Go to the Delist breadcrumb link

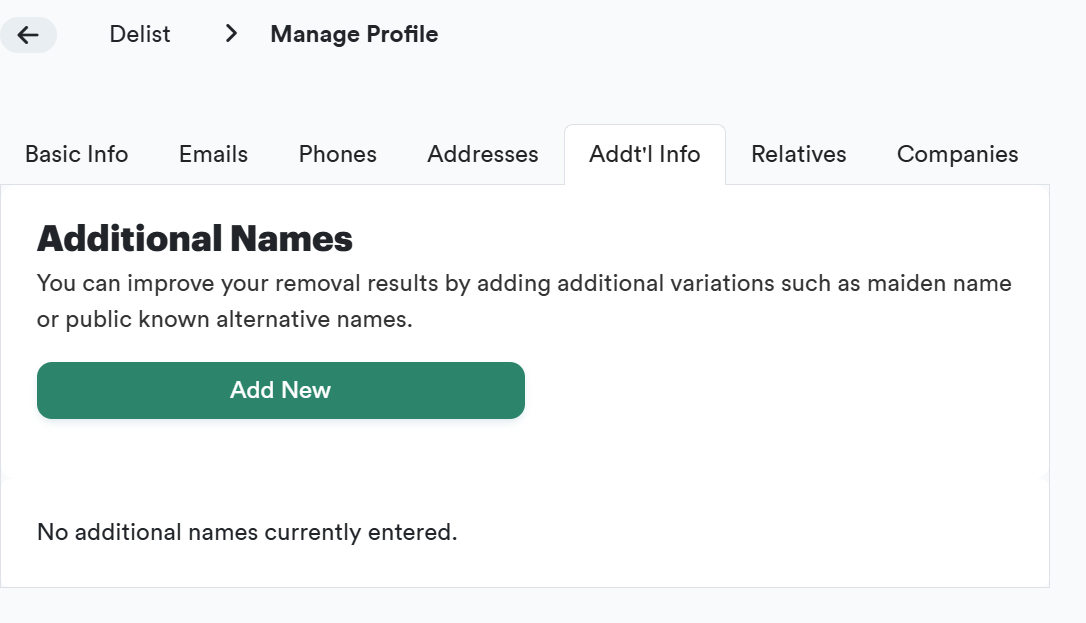[140, 34]
